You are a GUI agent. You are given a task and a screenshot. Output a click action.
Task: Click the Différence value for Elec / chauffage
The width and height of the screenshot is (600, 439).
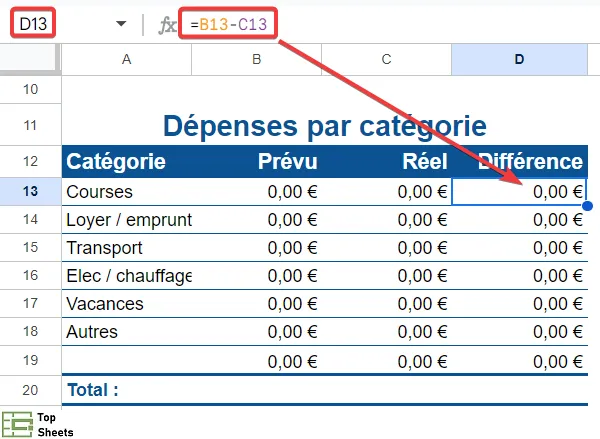(520, 276)
